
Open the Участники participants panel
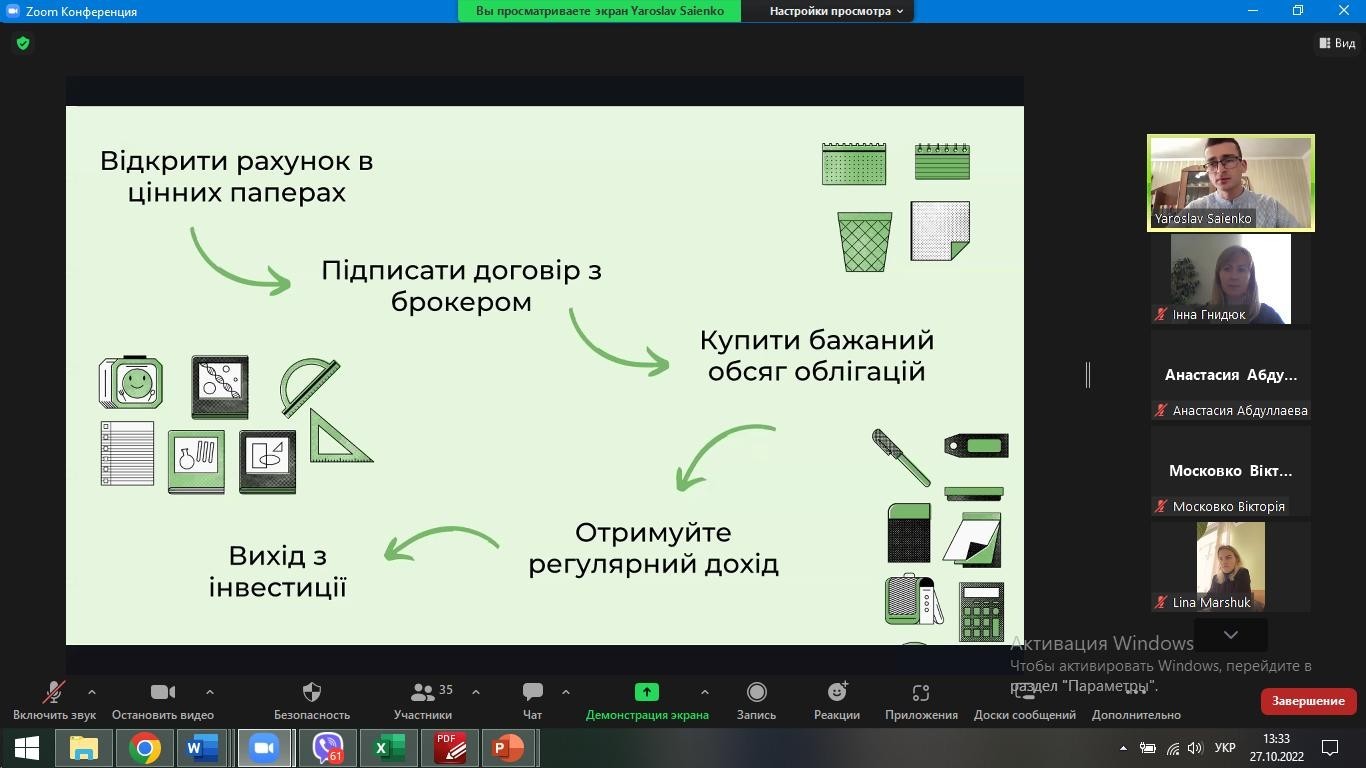pyautogui.click(x=423, y=693)
